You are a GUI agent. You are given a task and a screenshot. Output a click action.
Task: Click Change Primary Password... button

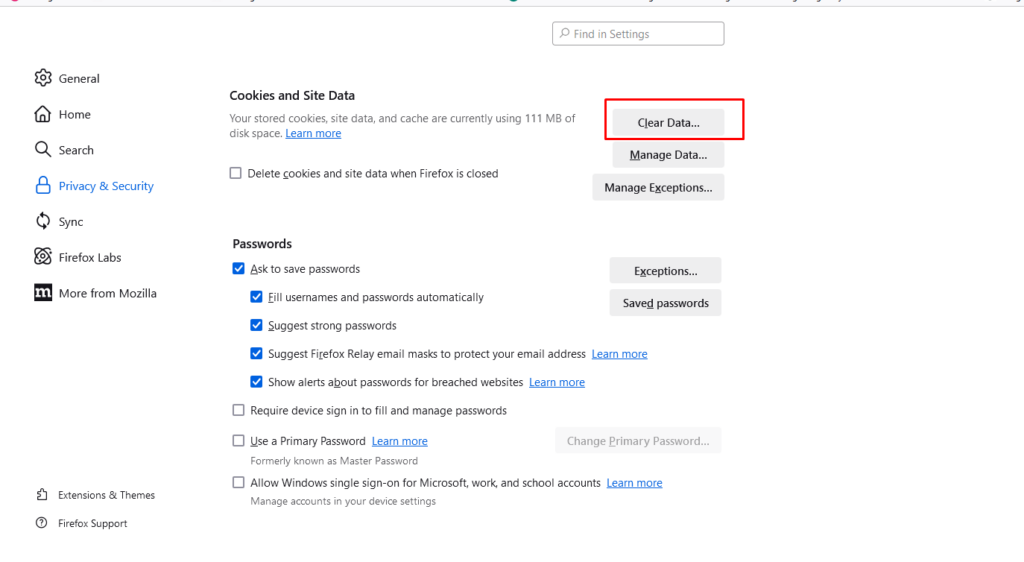[x=638, y=441]
